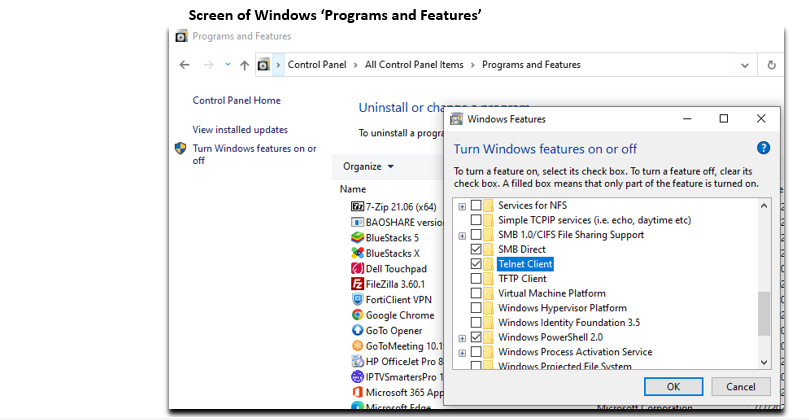The image size is (809, 420).
Task: Open the recent locations dropdown arrow
Action: point(228,65)
